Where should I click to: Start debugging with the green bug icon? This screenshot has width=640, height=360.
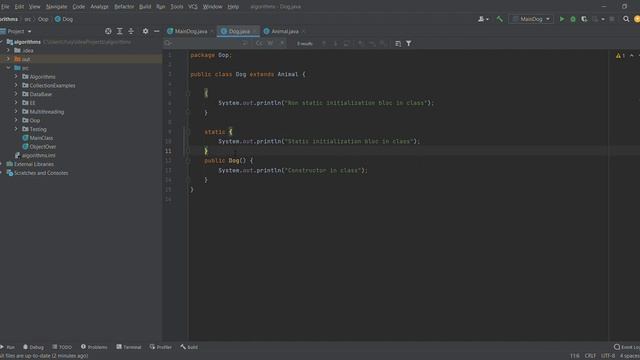[573, 19]
